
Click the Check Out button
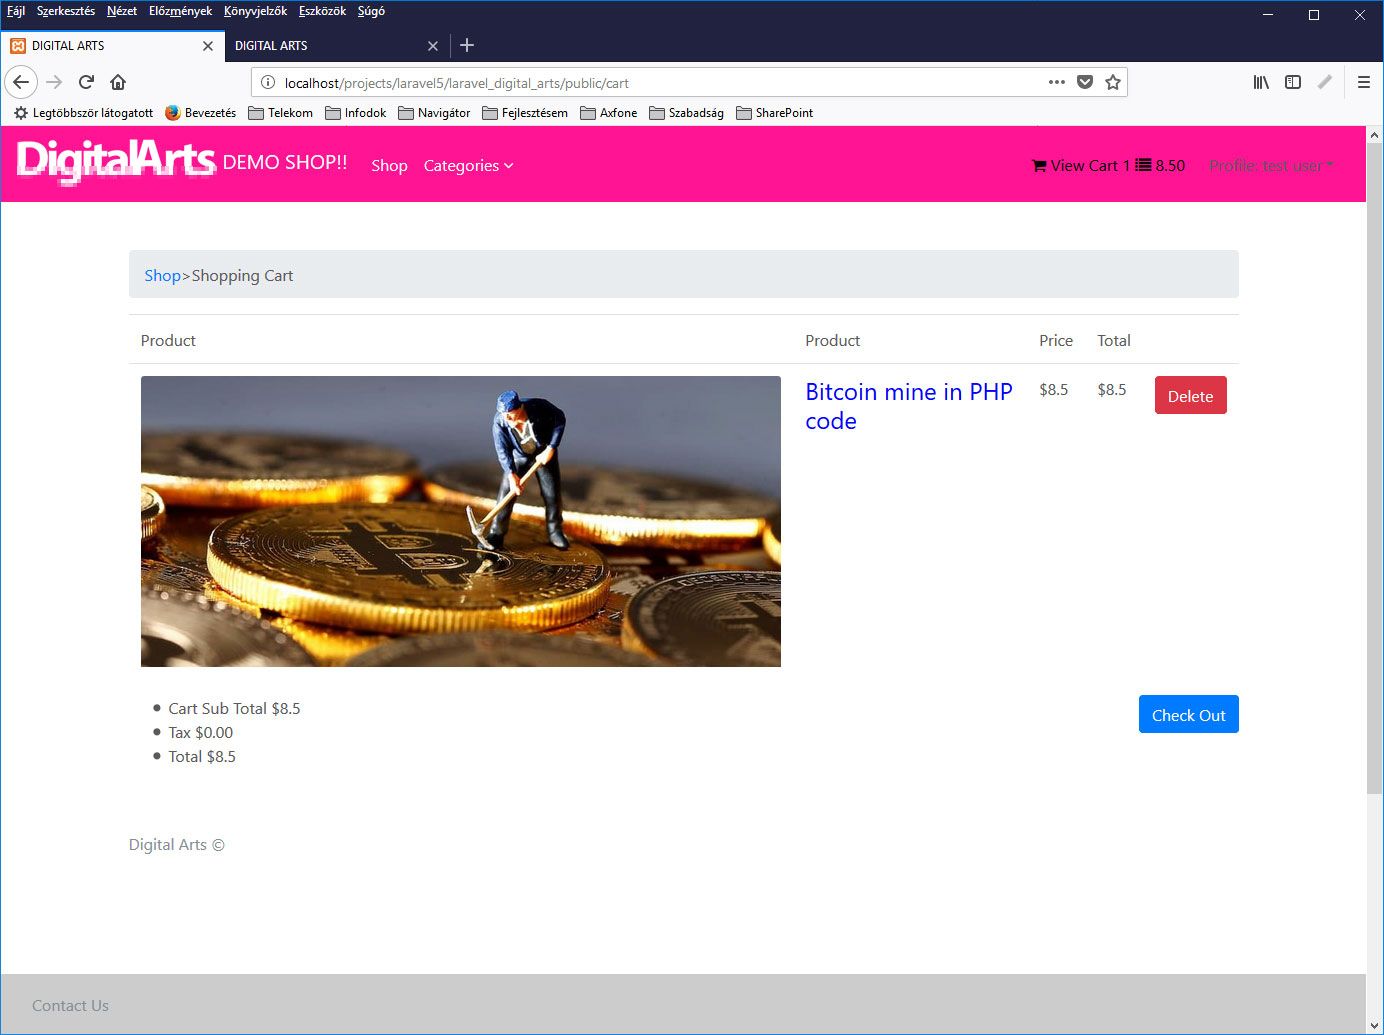pos(1188,715)
